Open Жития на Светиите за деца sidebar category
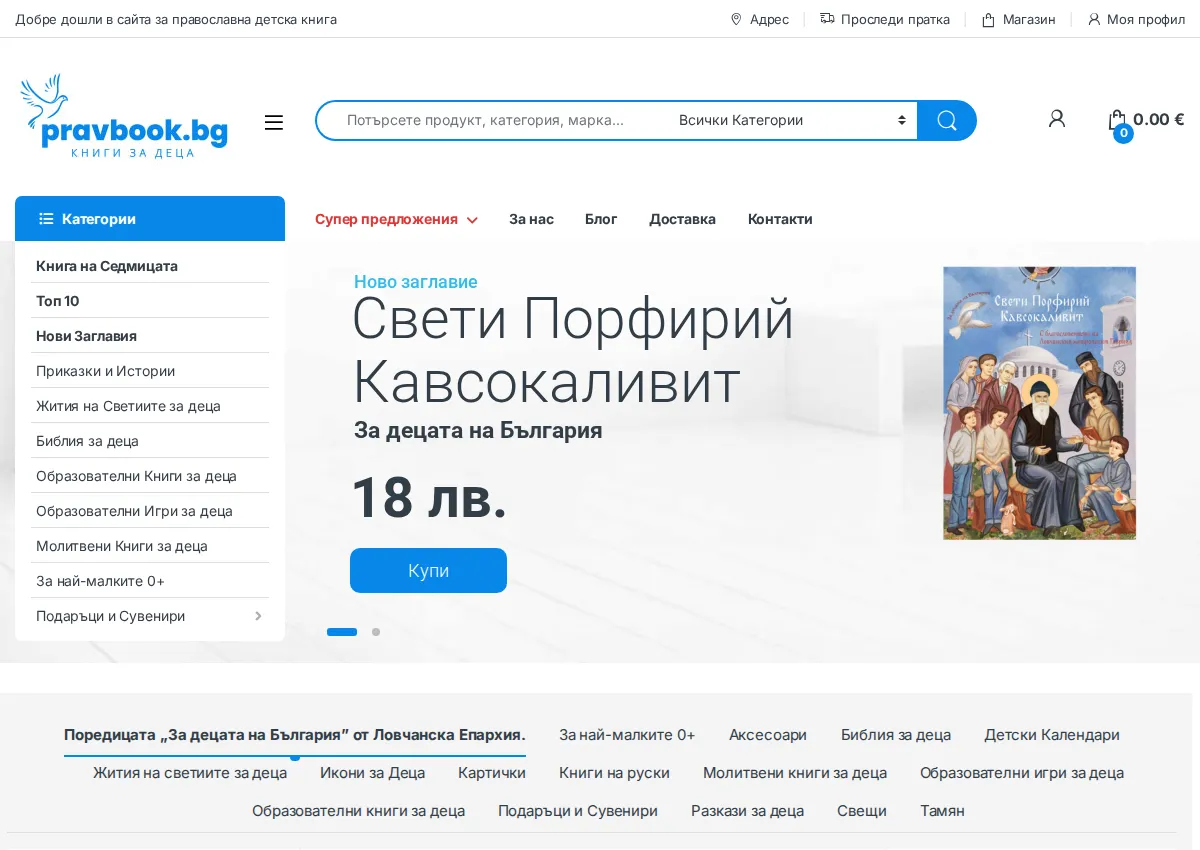 (128, 406)
